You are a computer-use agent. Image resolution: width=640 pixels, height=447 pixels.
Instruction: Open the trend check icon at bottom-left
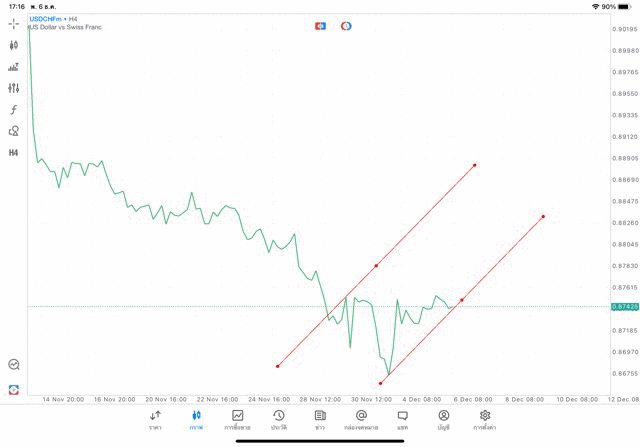coord(14,365)
